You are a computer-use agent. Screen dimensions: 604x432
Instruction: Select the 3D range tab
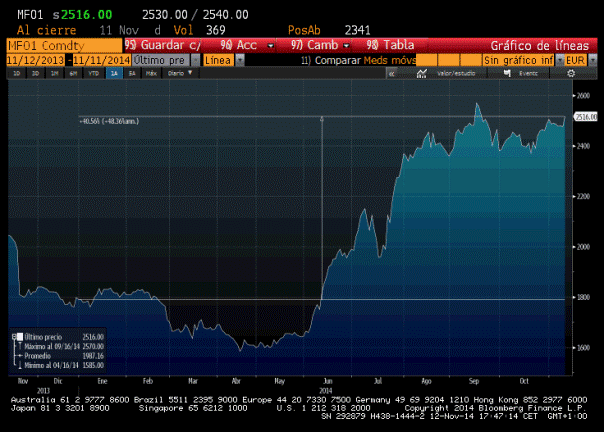click(x=35, y=73)
